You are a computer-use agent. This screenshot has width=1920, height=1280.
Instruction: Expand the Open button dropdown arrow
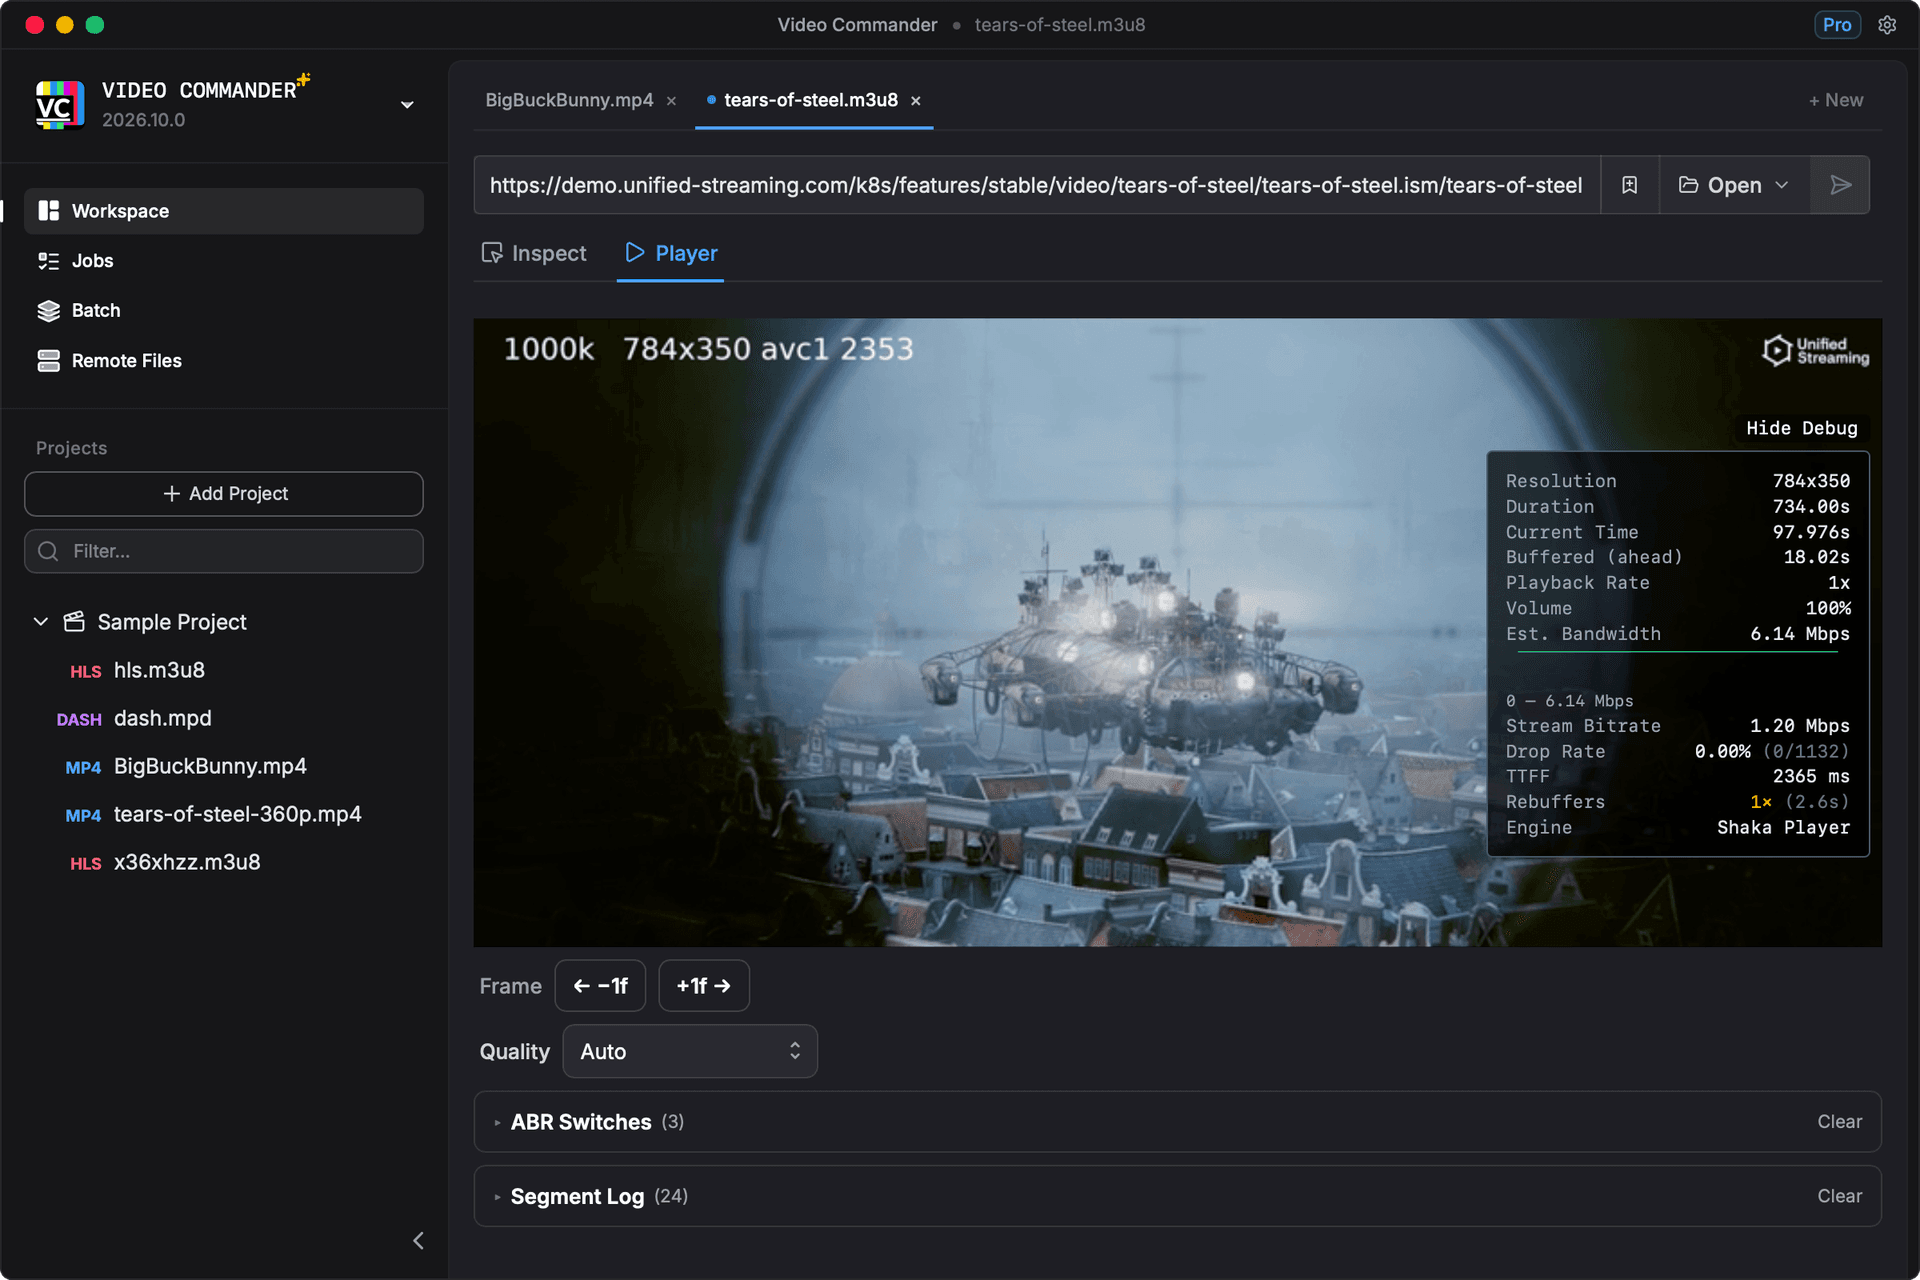[x=1782, y=185]
